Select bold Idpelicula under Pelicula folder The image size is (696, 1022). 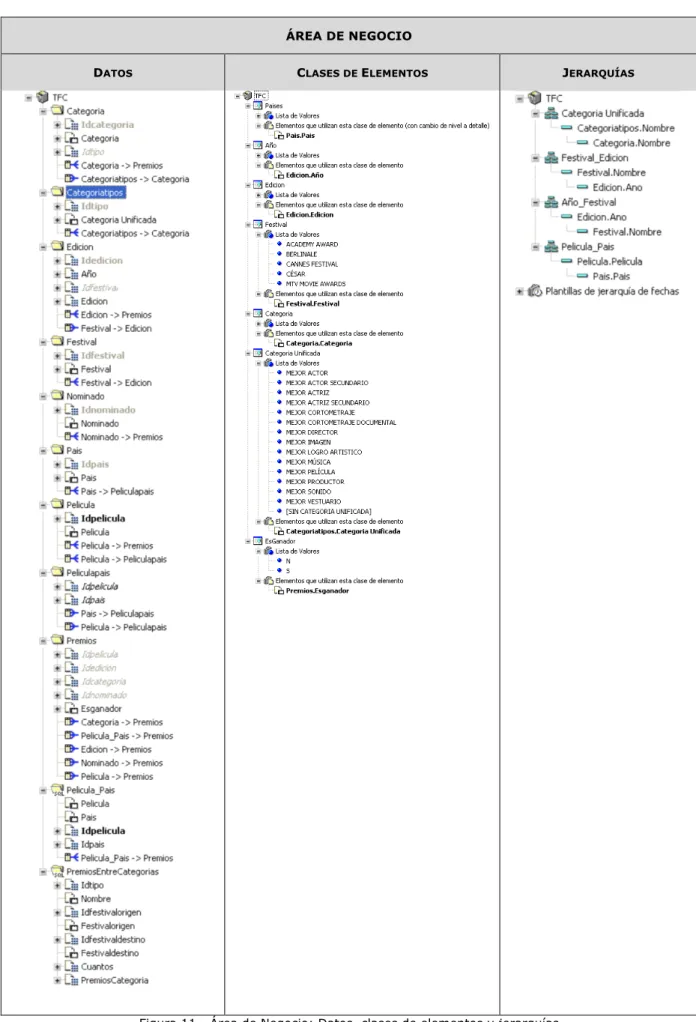pyautogui.click(x=103, y=518)
